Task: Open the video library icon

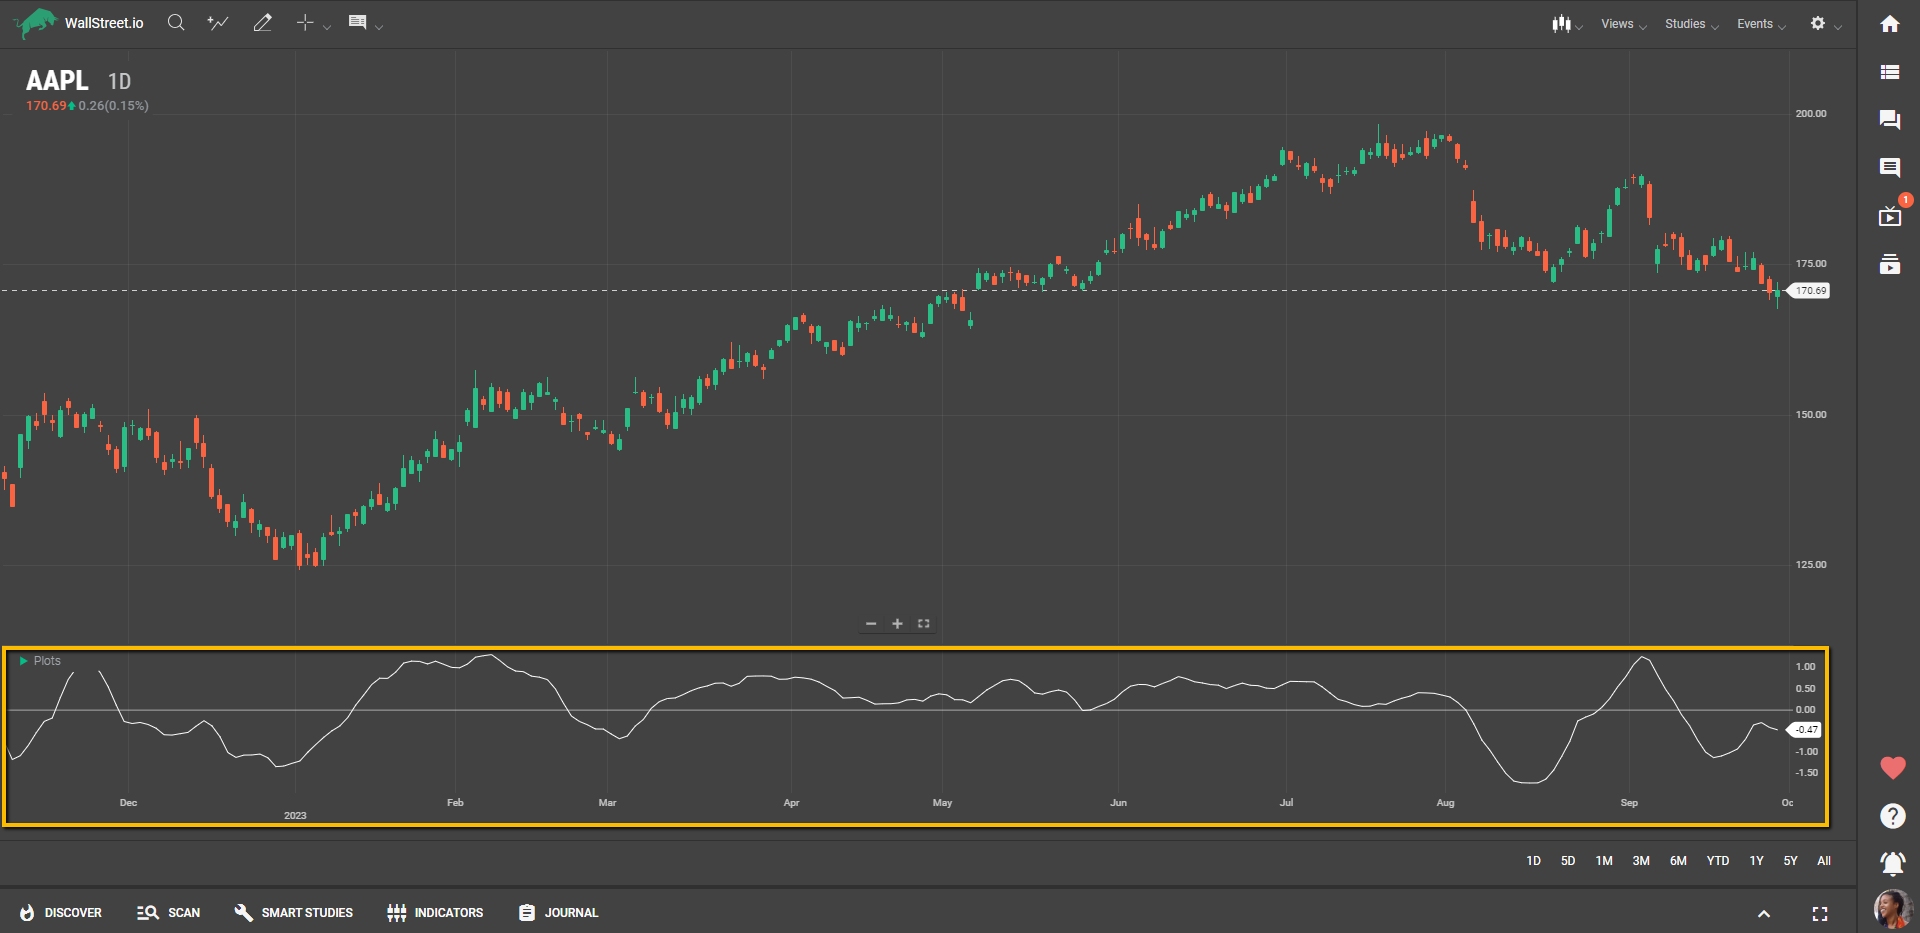Action: coord(1890,264)
